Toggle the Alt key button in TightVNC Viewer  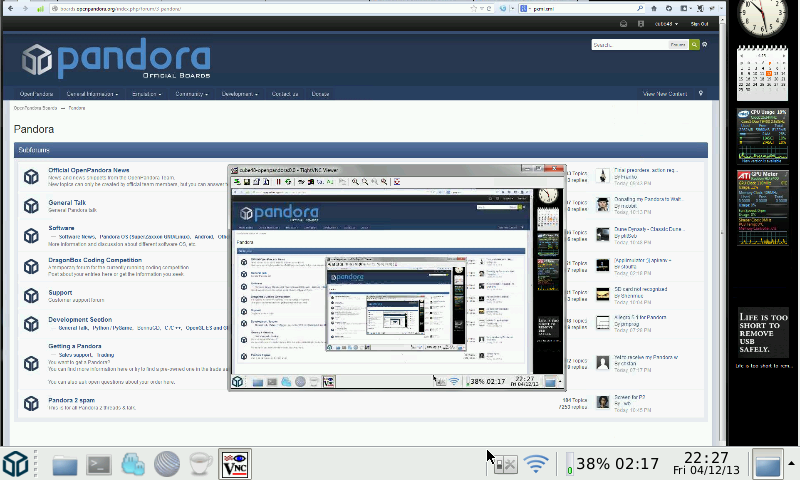point(330,182)
